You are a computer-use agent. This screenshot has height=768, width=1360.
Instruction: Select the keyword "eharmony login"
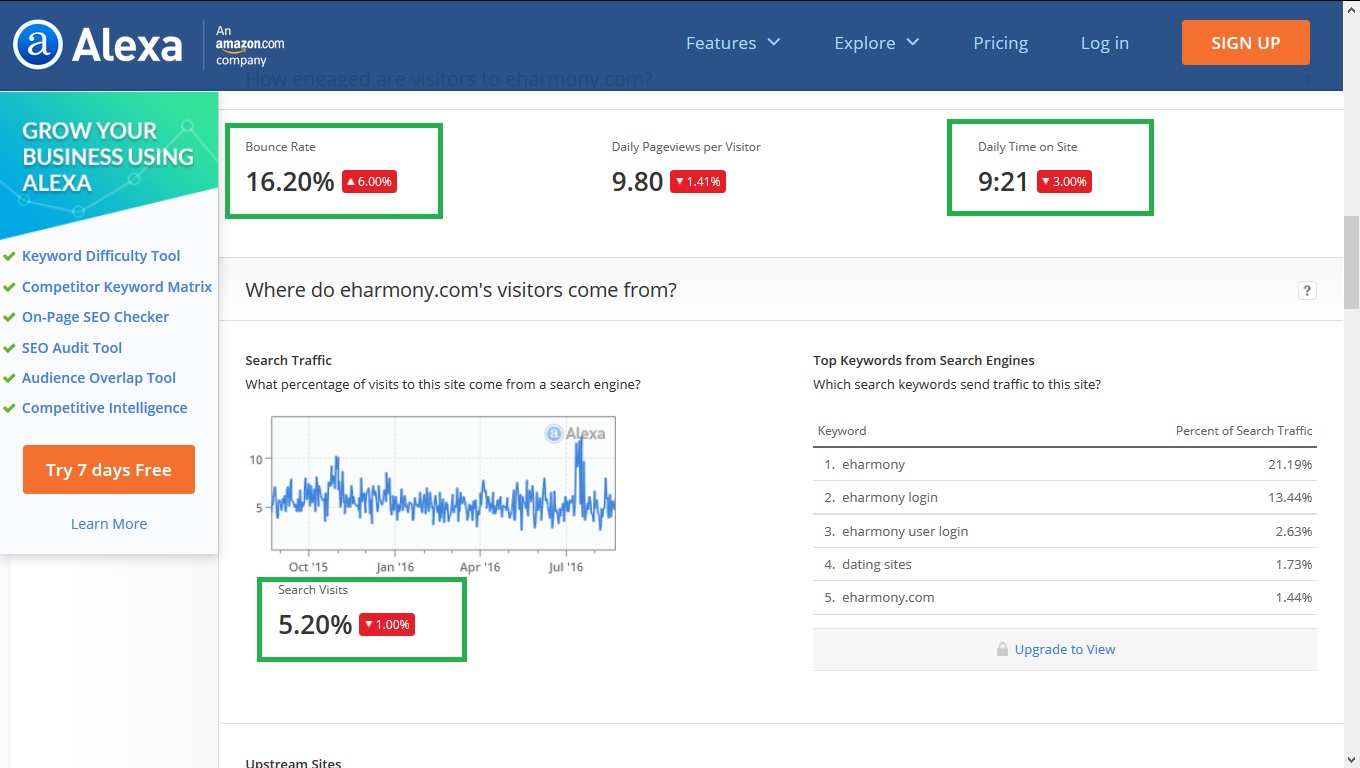[x=890, y=497]
